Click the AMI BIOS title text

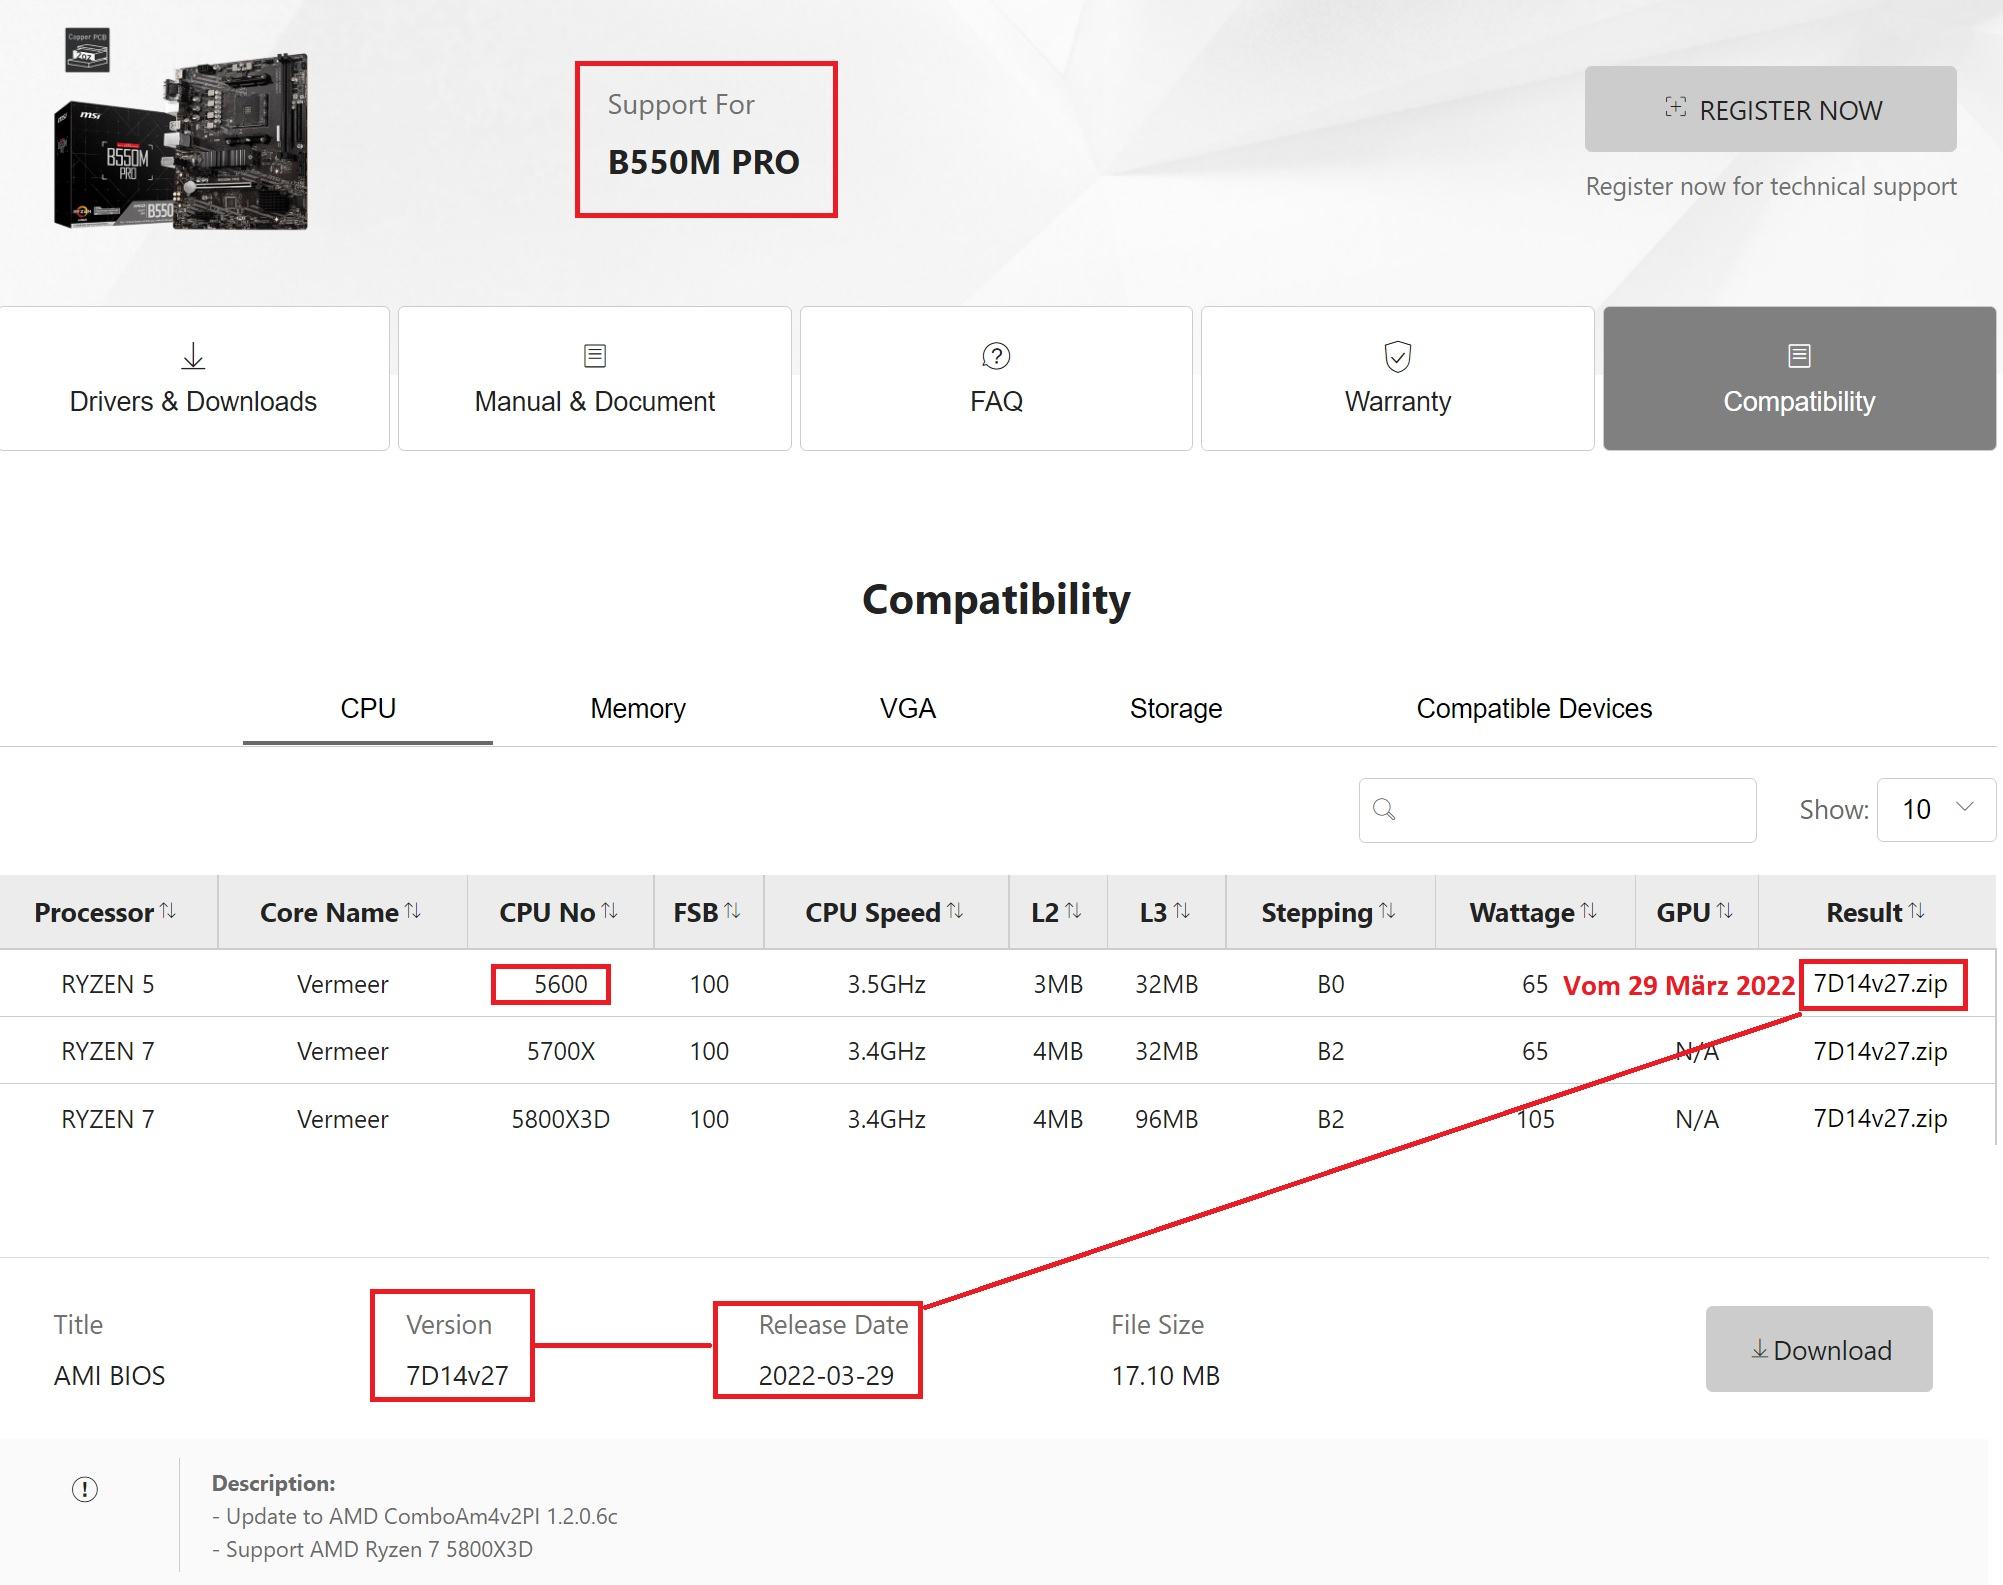coord(109,1376)
